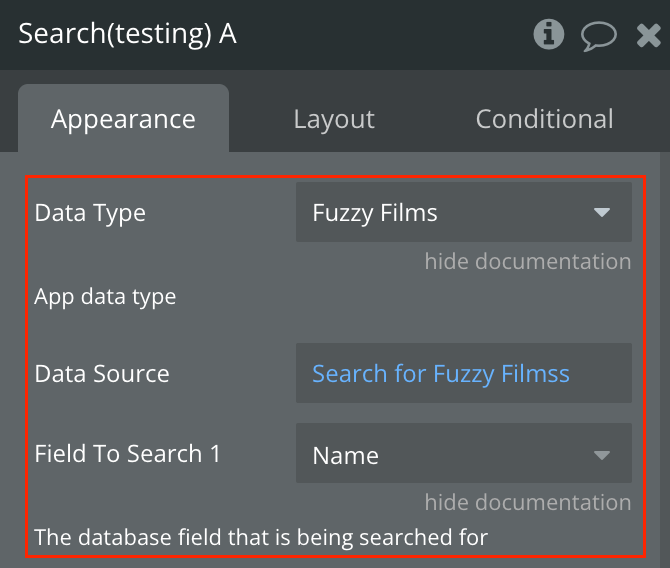Click the arrow on the Data Type dropdown
The width and height of the screenshot is (670, 568).
point(602,213)
